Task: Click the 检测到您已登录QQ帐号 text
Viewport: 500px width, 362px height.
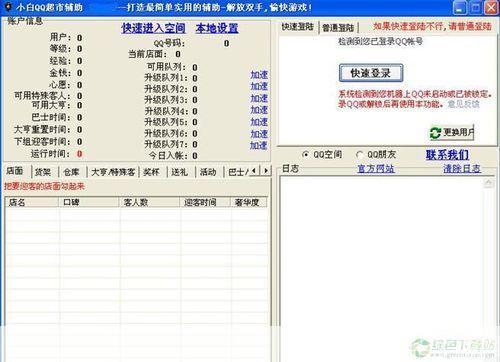Action: click(x=380, y=41)
